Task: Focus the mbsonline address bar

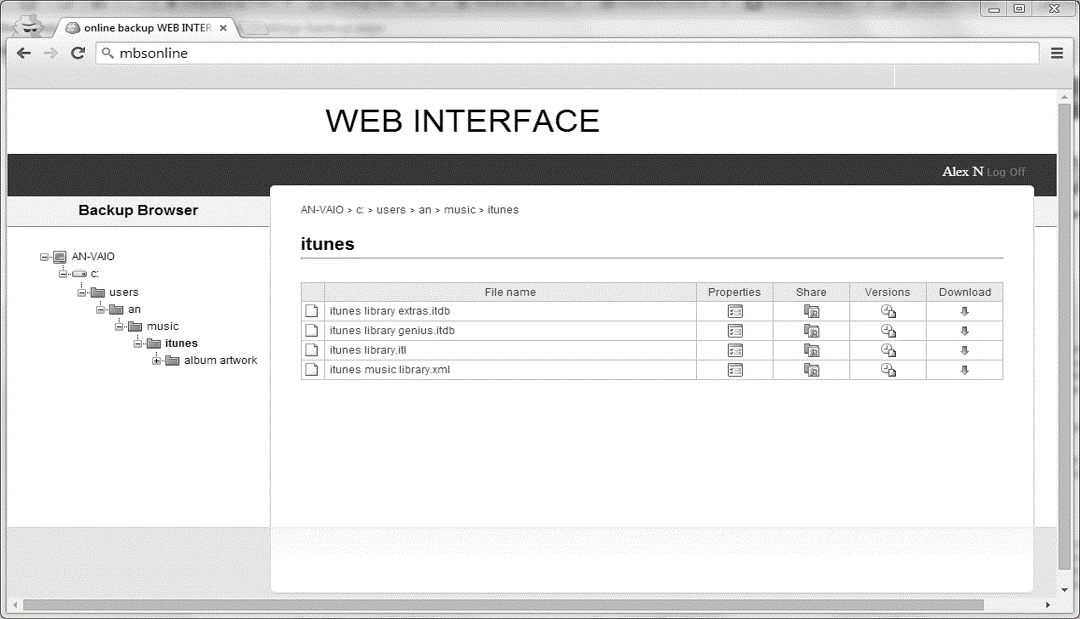Action: pyautogui.click(x=567, y=53)
